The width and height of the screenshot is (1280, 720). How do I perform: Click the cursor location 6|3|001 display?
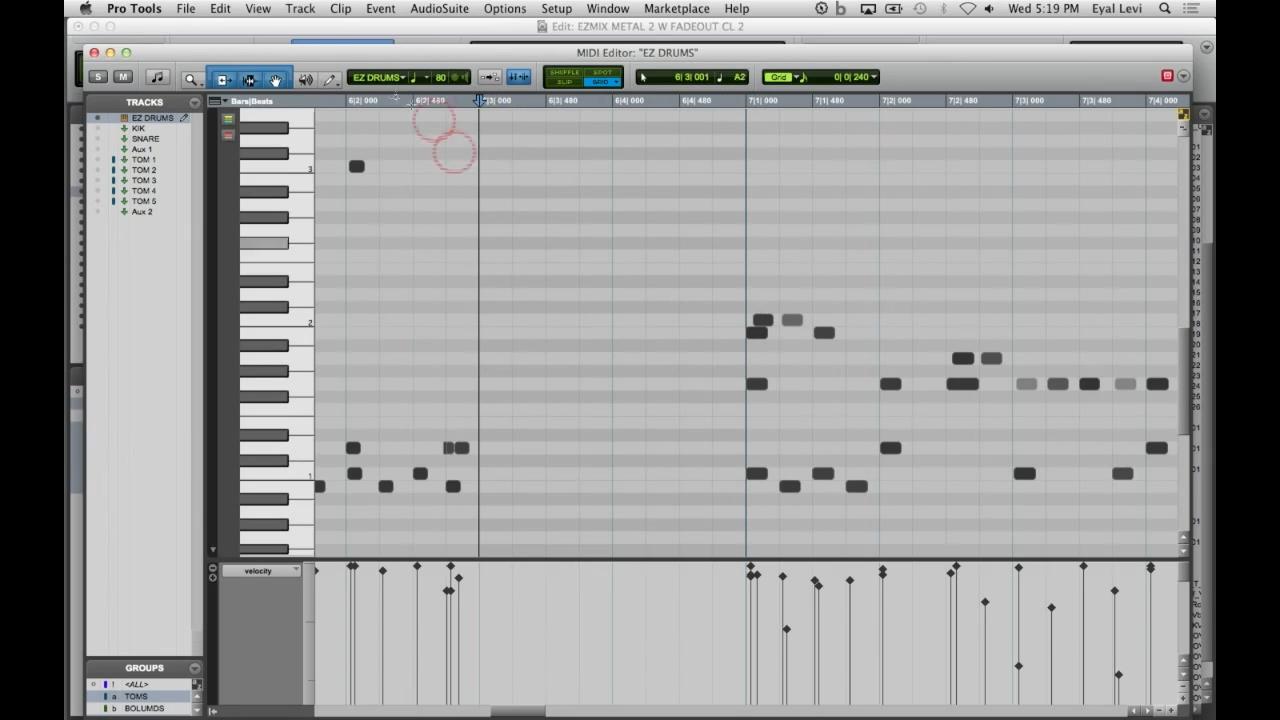point(691,77)
